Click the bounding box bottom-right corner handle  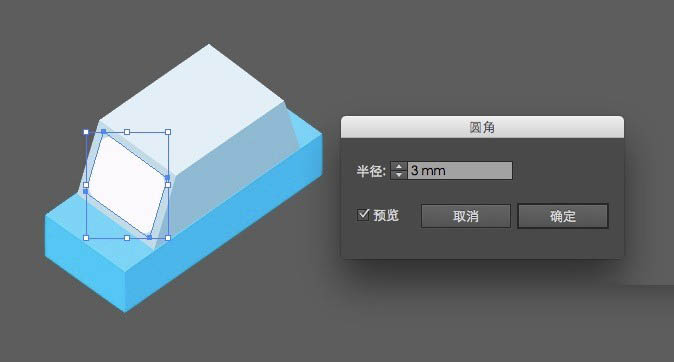(x=168, y=238)
